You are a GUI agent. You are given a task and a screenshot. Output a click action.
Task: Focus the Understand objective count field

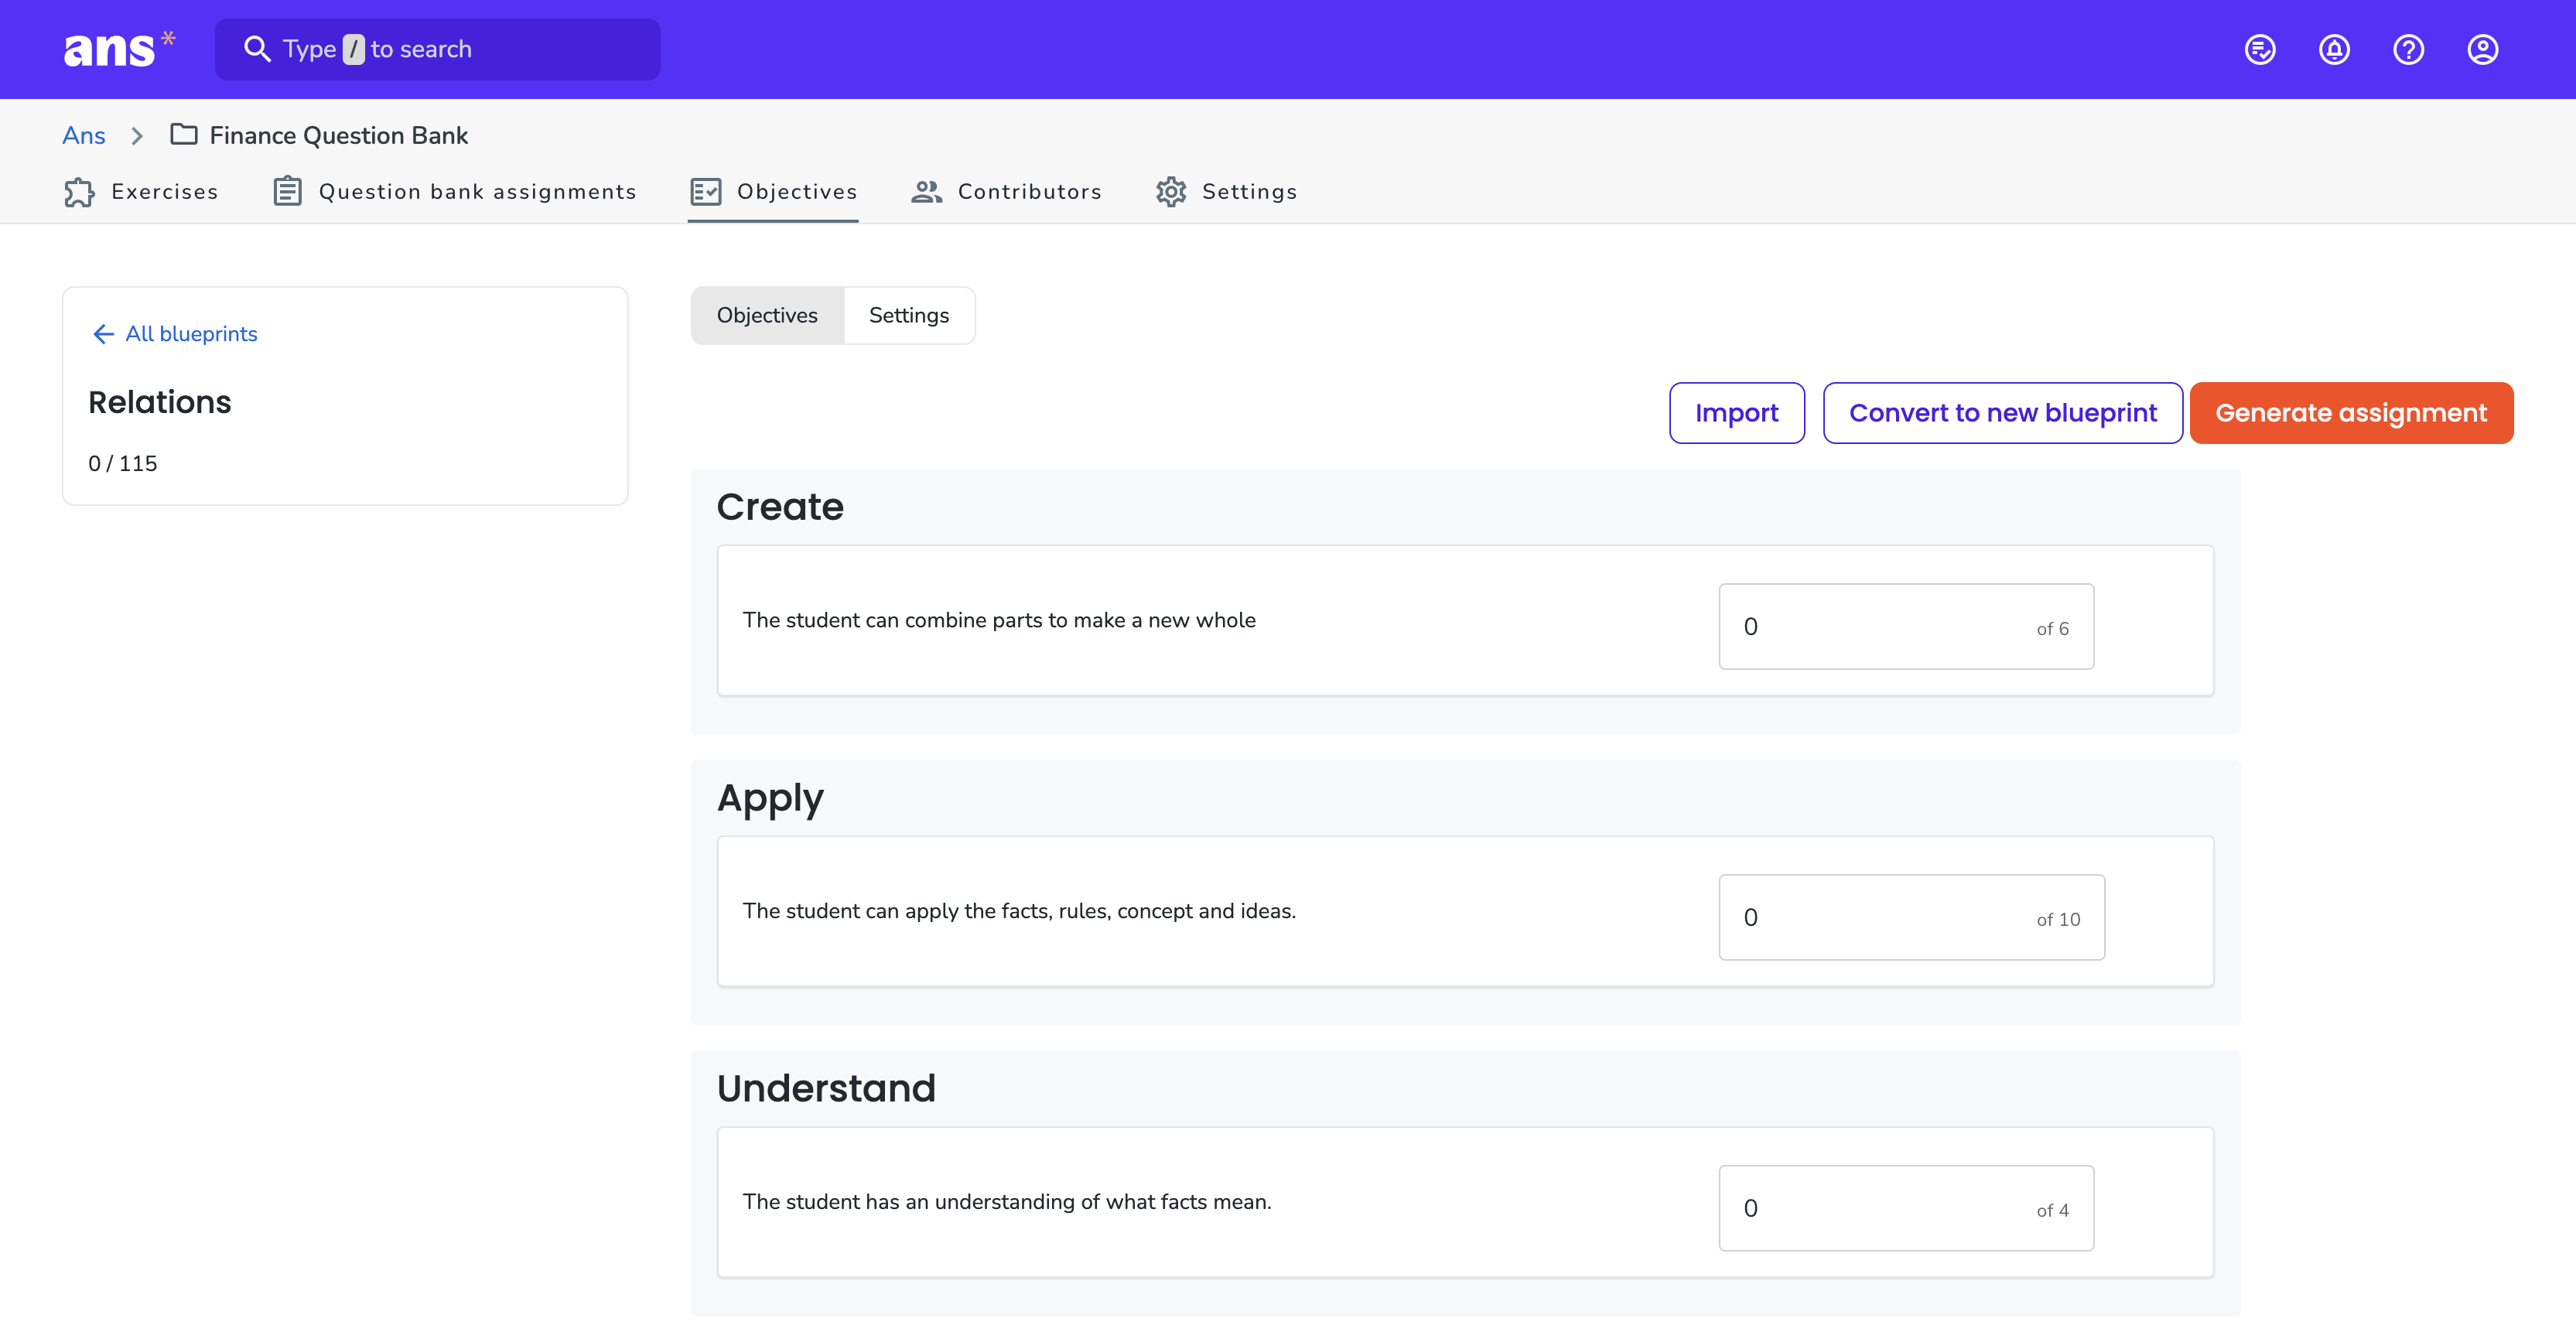coord(1905,1209)
